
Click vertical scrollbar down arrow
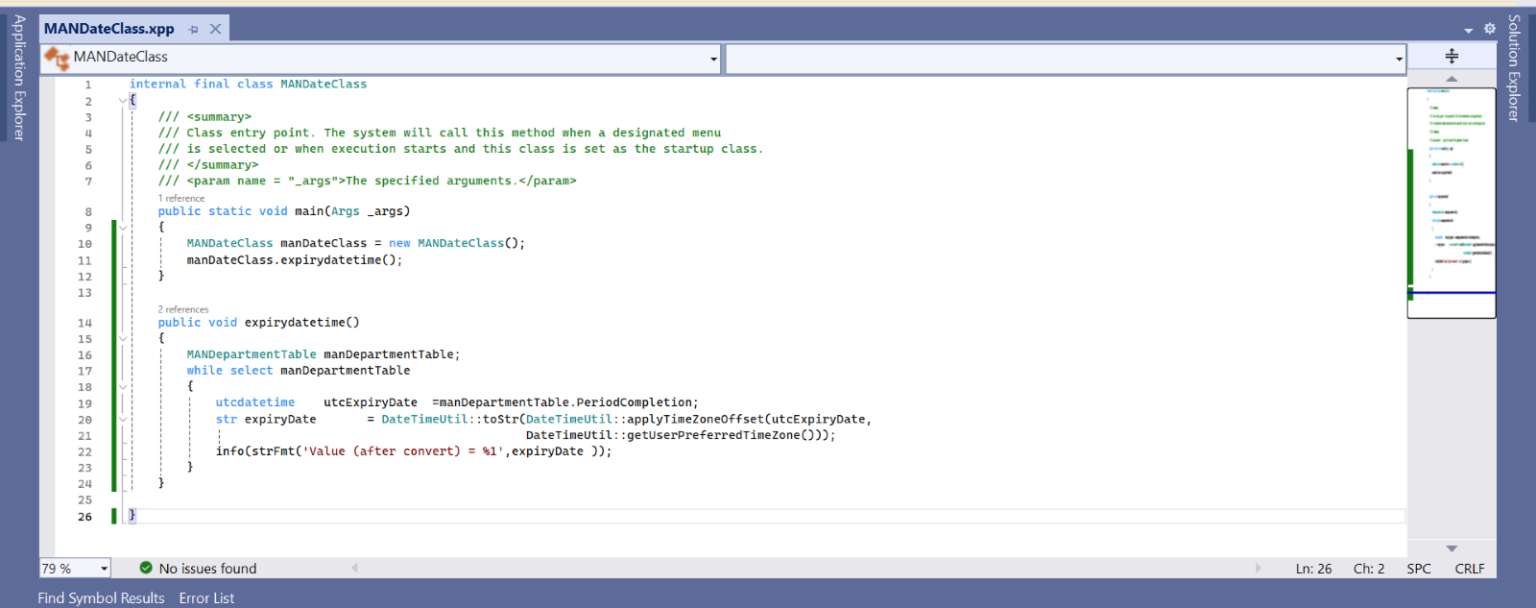[1451, 548]
